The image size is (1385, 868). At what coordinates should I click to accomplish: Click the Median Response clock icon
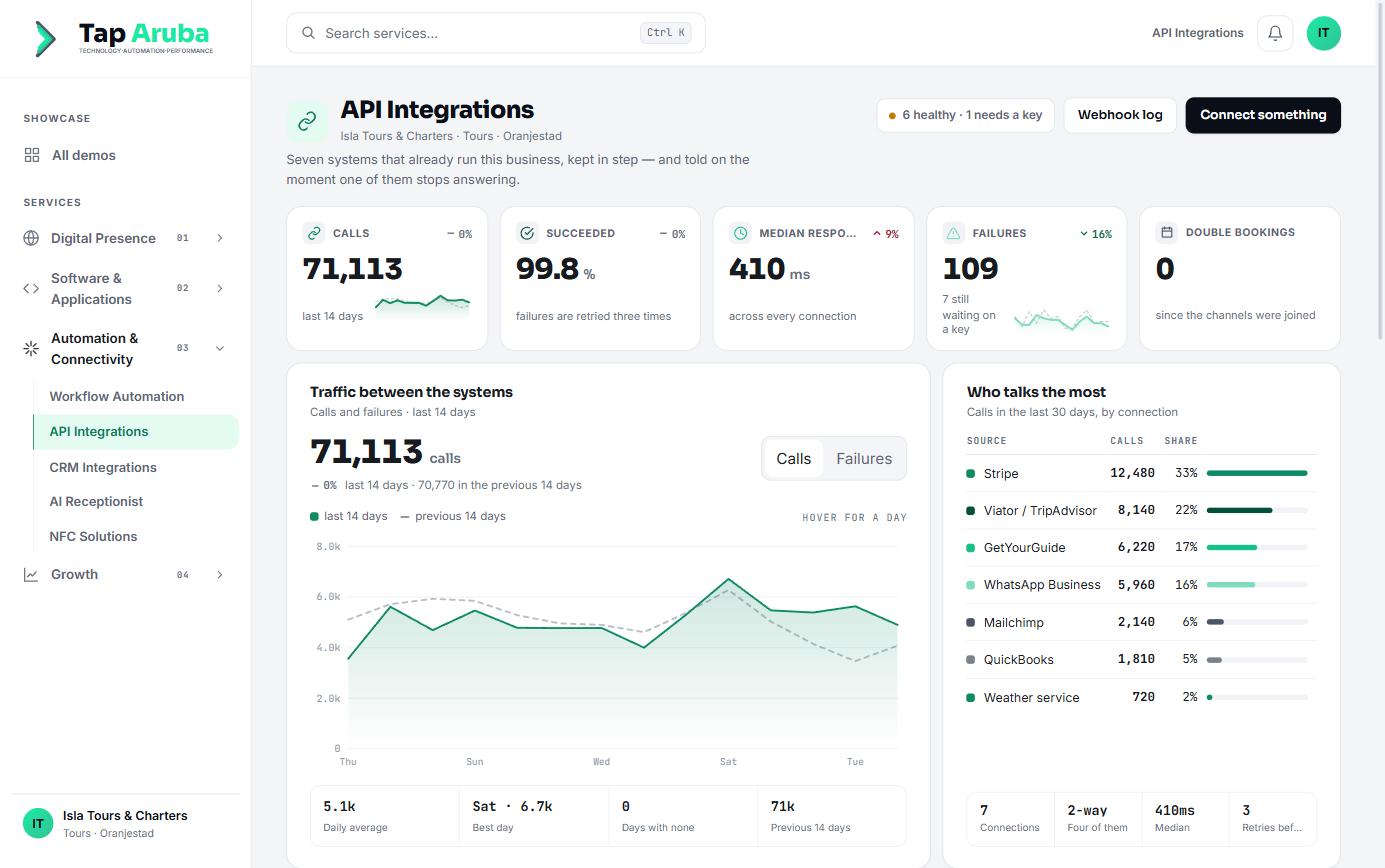740,233
